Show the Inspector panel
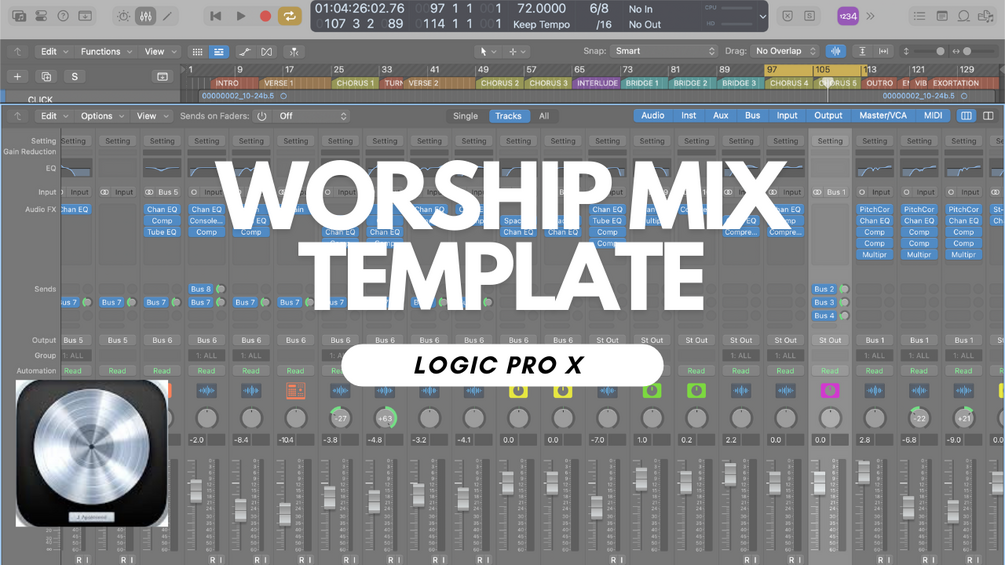Viewport: 1005px width, 565px height. tap(41, 16)
